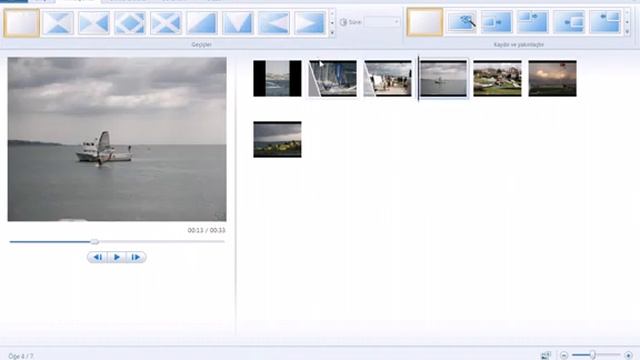Click the playhead line before the fourth clip
This screenshot has height=360, width=640.
click(418, 78)
